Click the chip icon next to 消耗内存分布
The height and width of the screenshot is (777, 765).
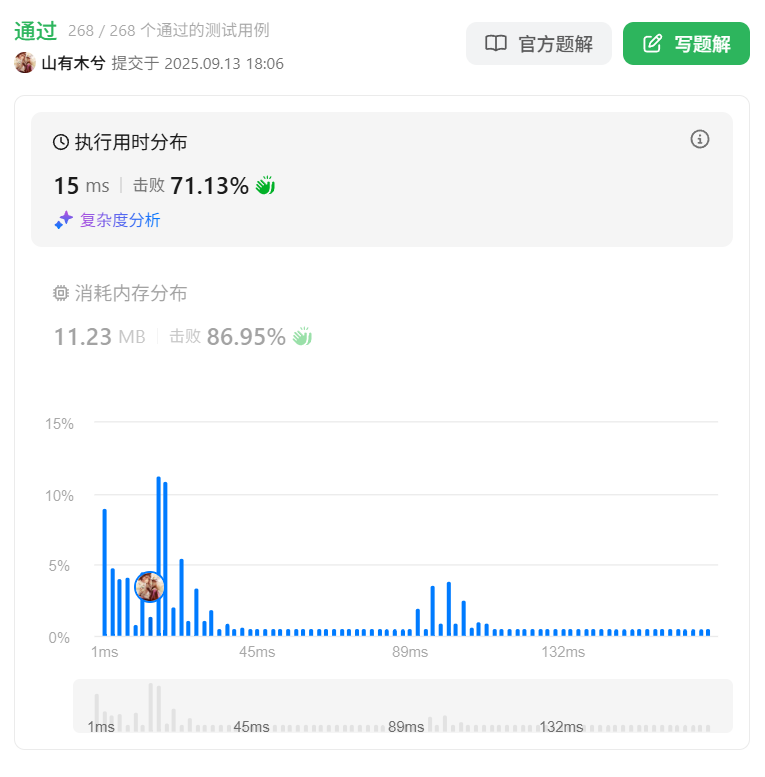(x=61, y=293)
